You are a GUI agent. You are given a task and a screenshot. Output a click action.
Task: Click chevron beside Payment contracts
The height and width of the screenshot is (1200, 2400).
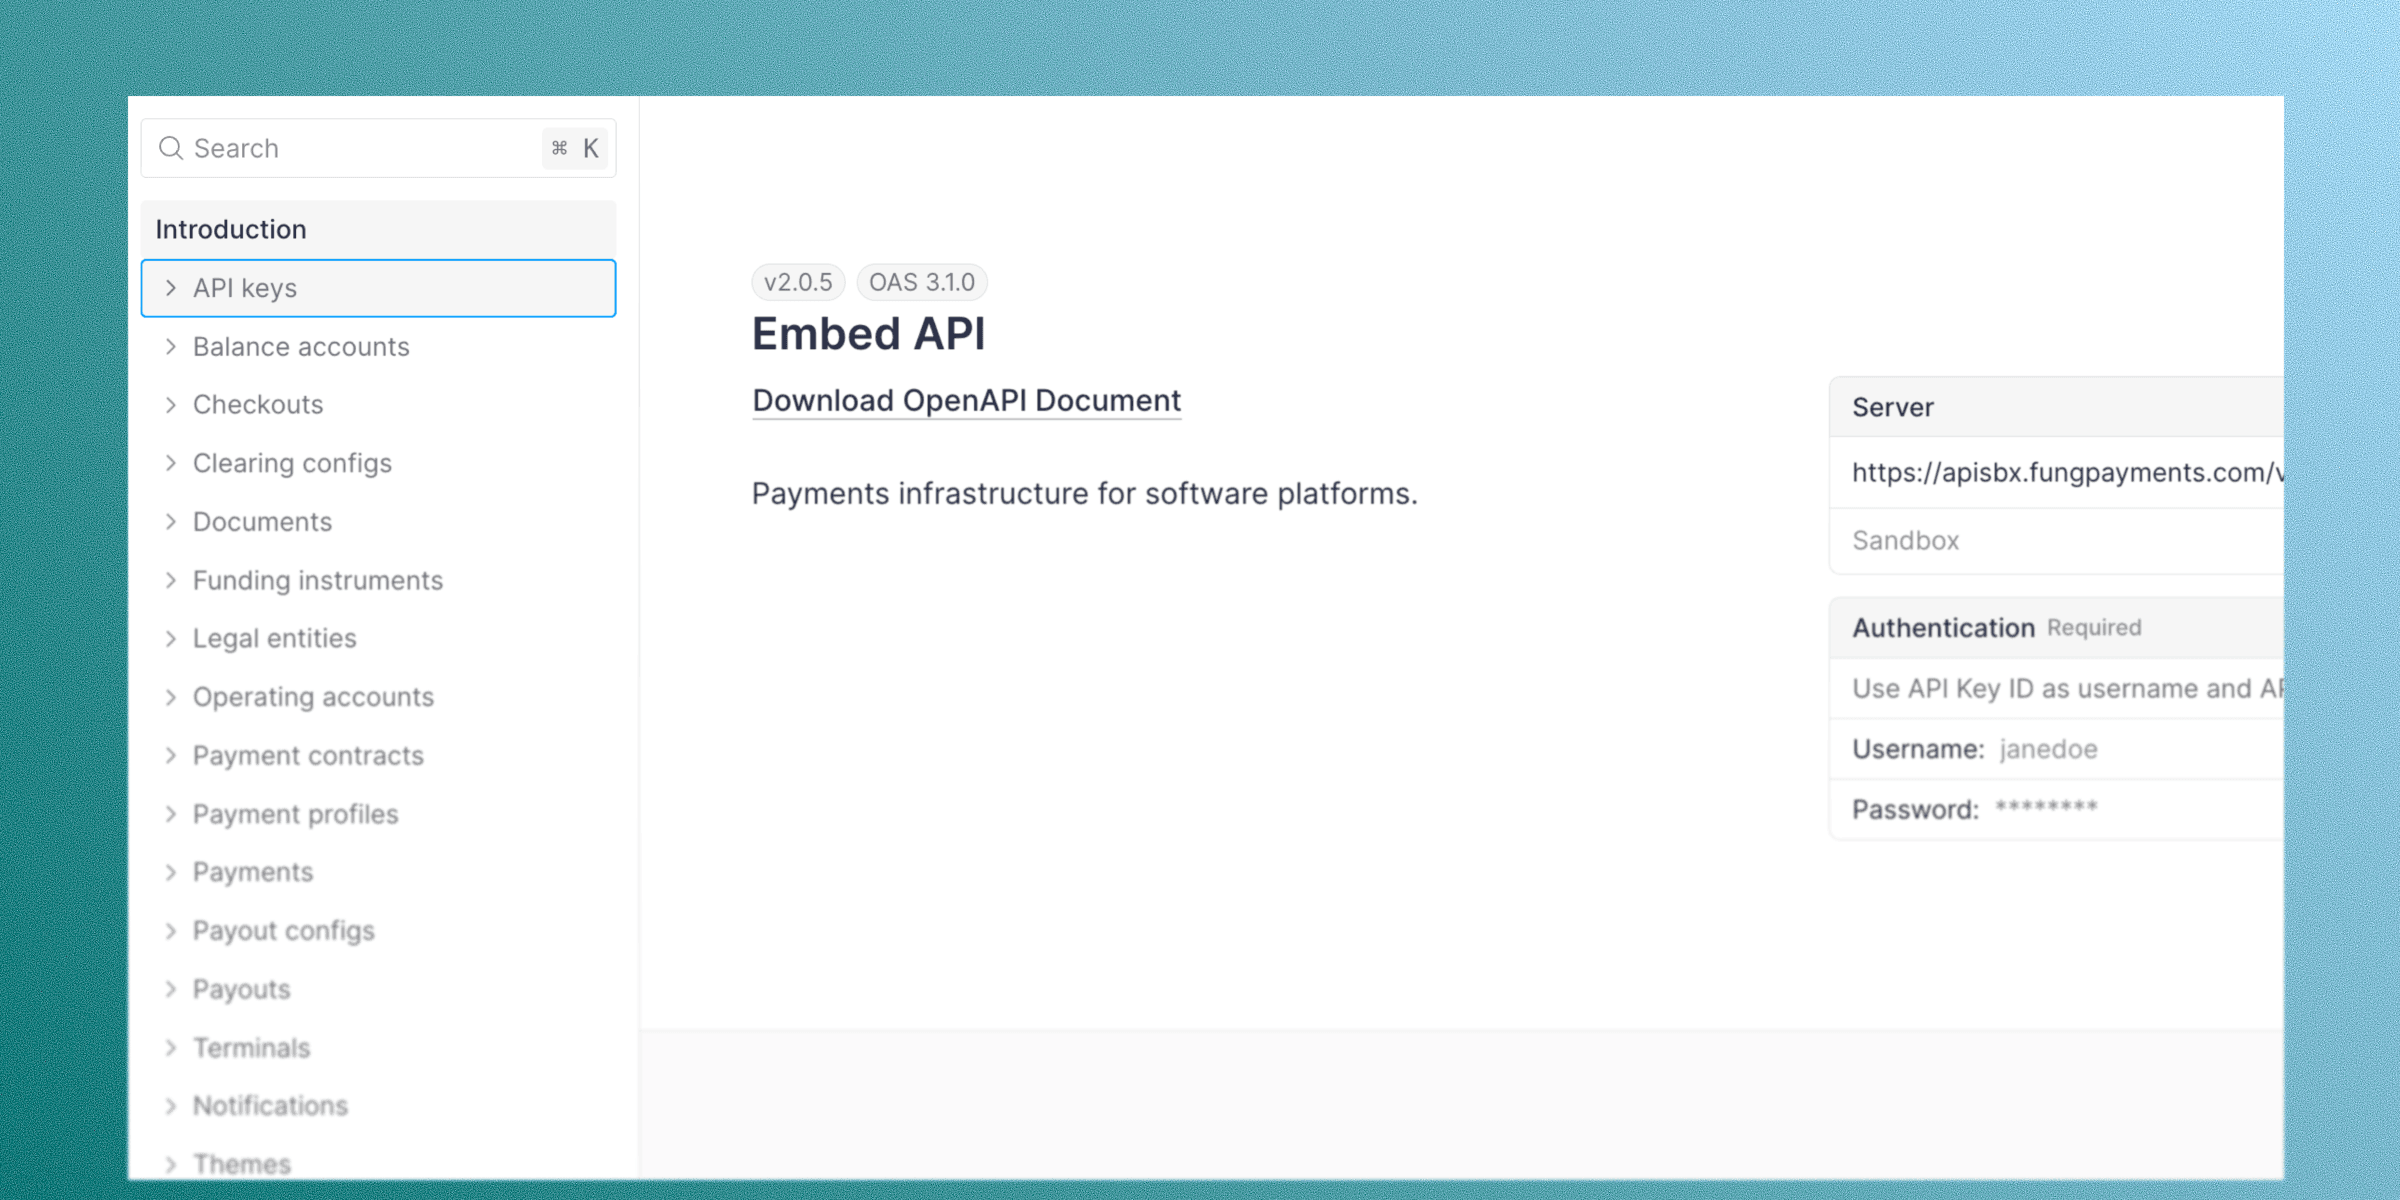(171, 755)
